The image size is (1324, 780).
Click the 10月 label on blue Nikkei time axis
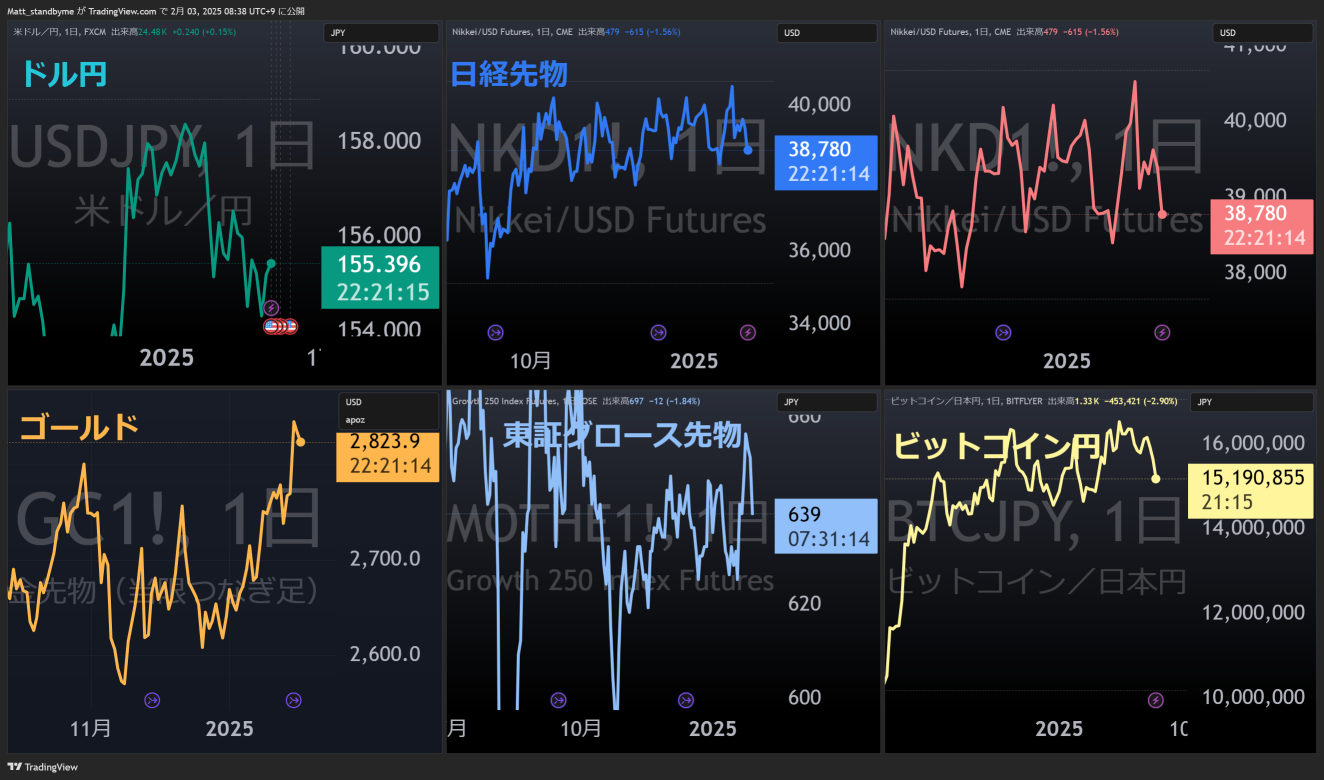pyautogui.click(x=530, y=361)
